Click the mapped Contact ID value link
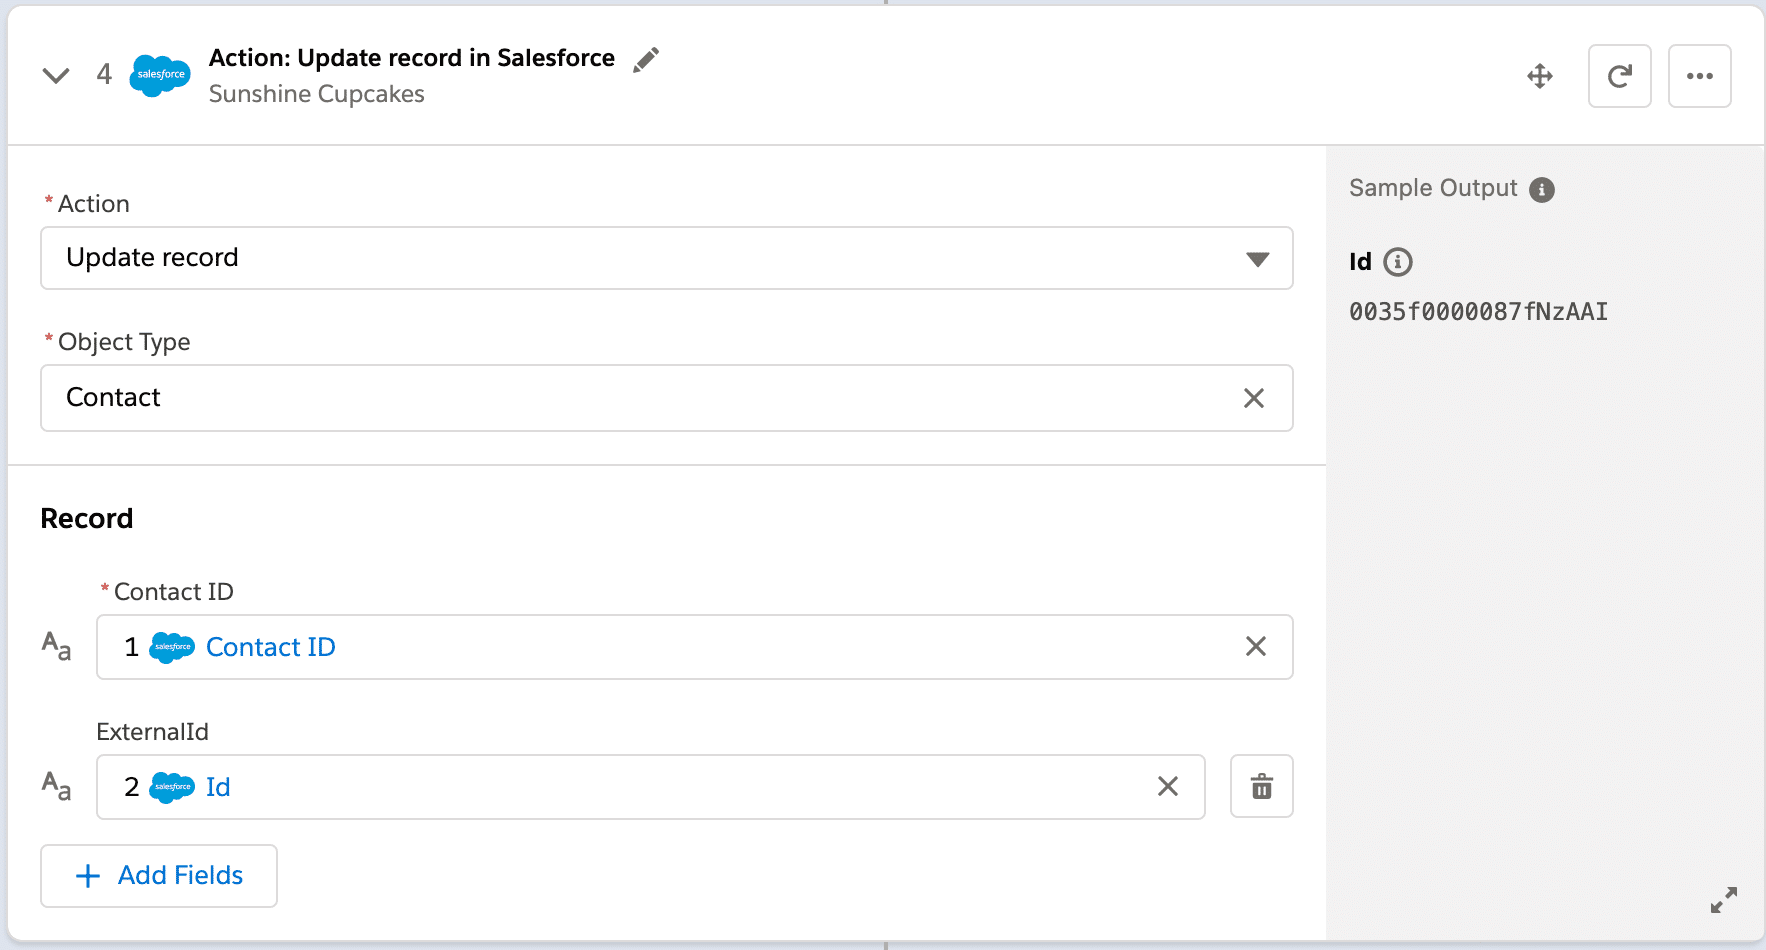The height and width of the screenshot is (950, 1766). pos(269,647)
